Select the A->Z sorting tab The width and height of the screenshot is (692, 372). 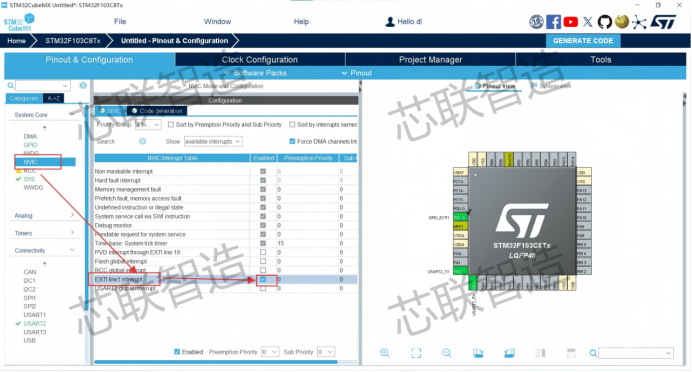pos(54,98)
